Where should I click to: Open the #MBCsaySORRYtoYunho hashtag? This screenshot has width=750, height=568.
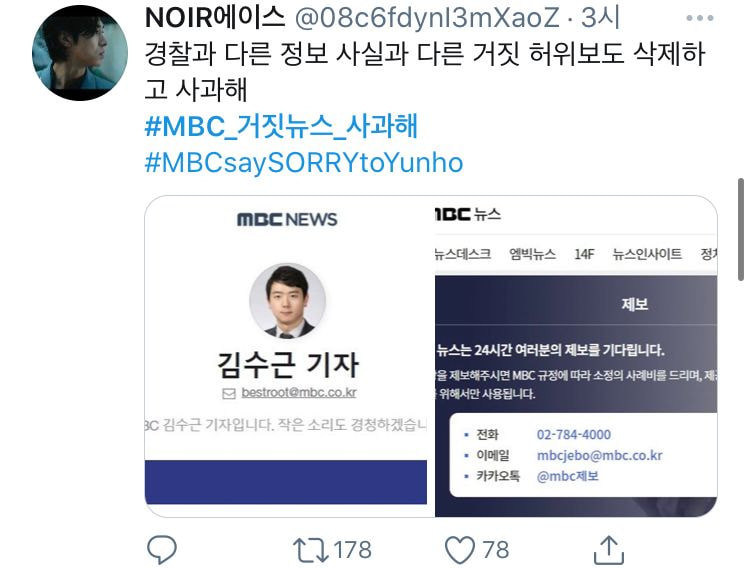pos(304,163)
